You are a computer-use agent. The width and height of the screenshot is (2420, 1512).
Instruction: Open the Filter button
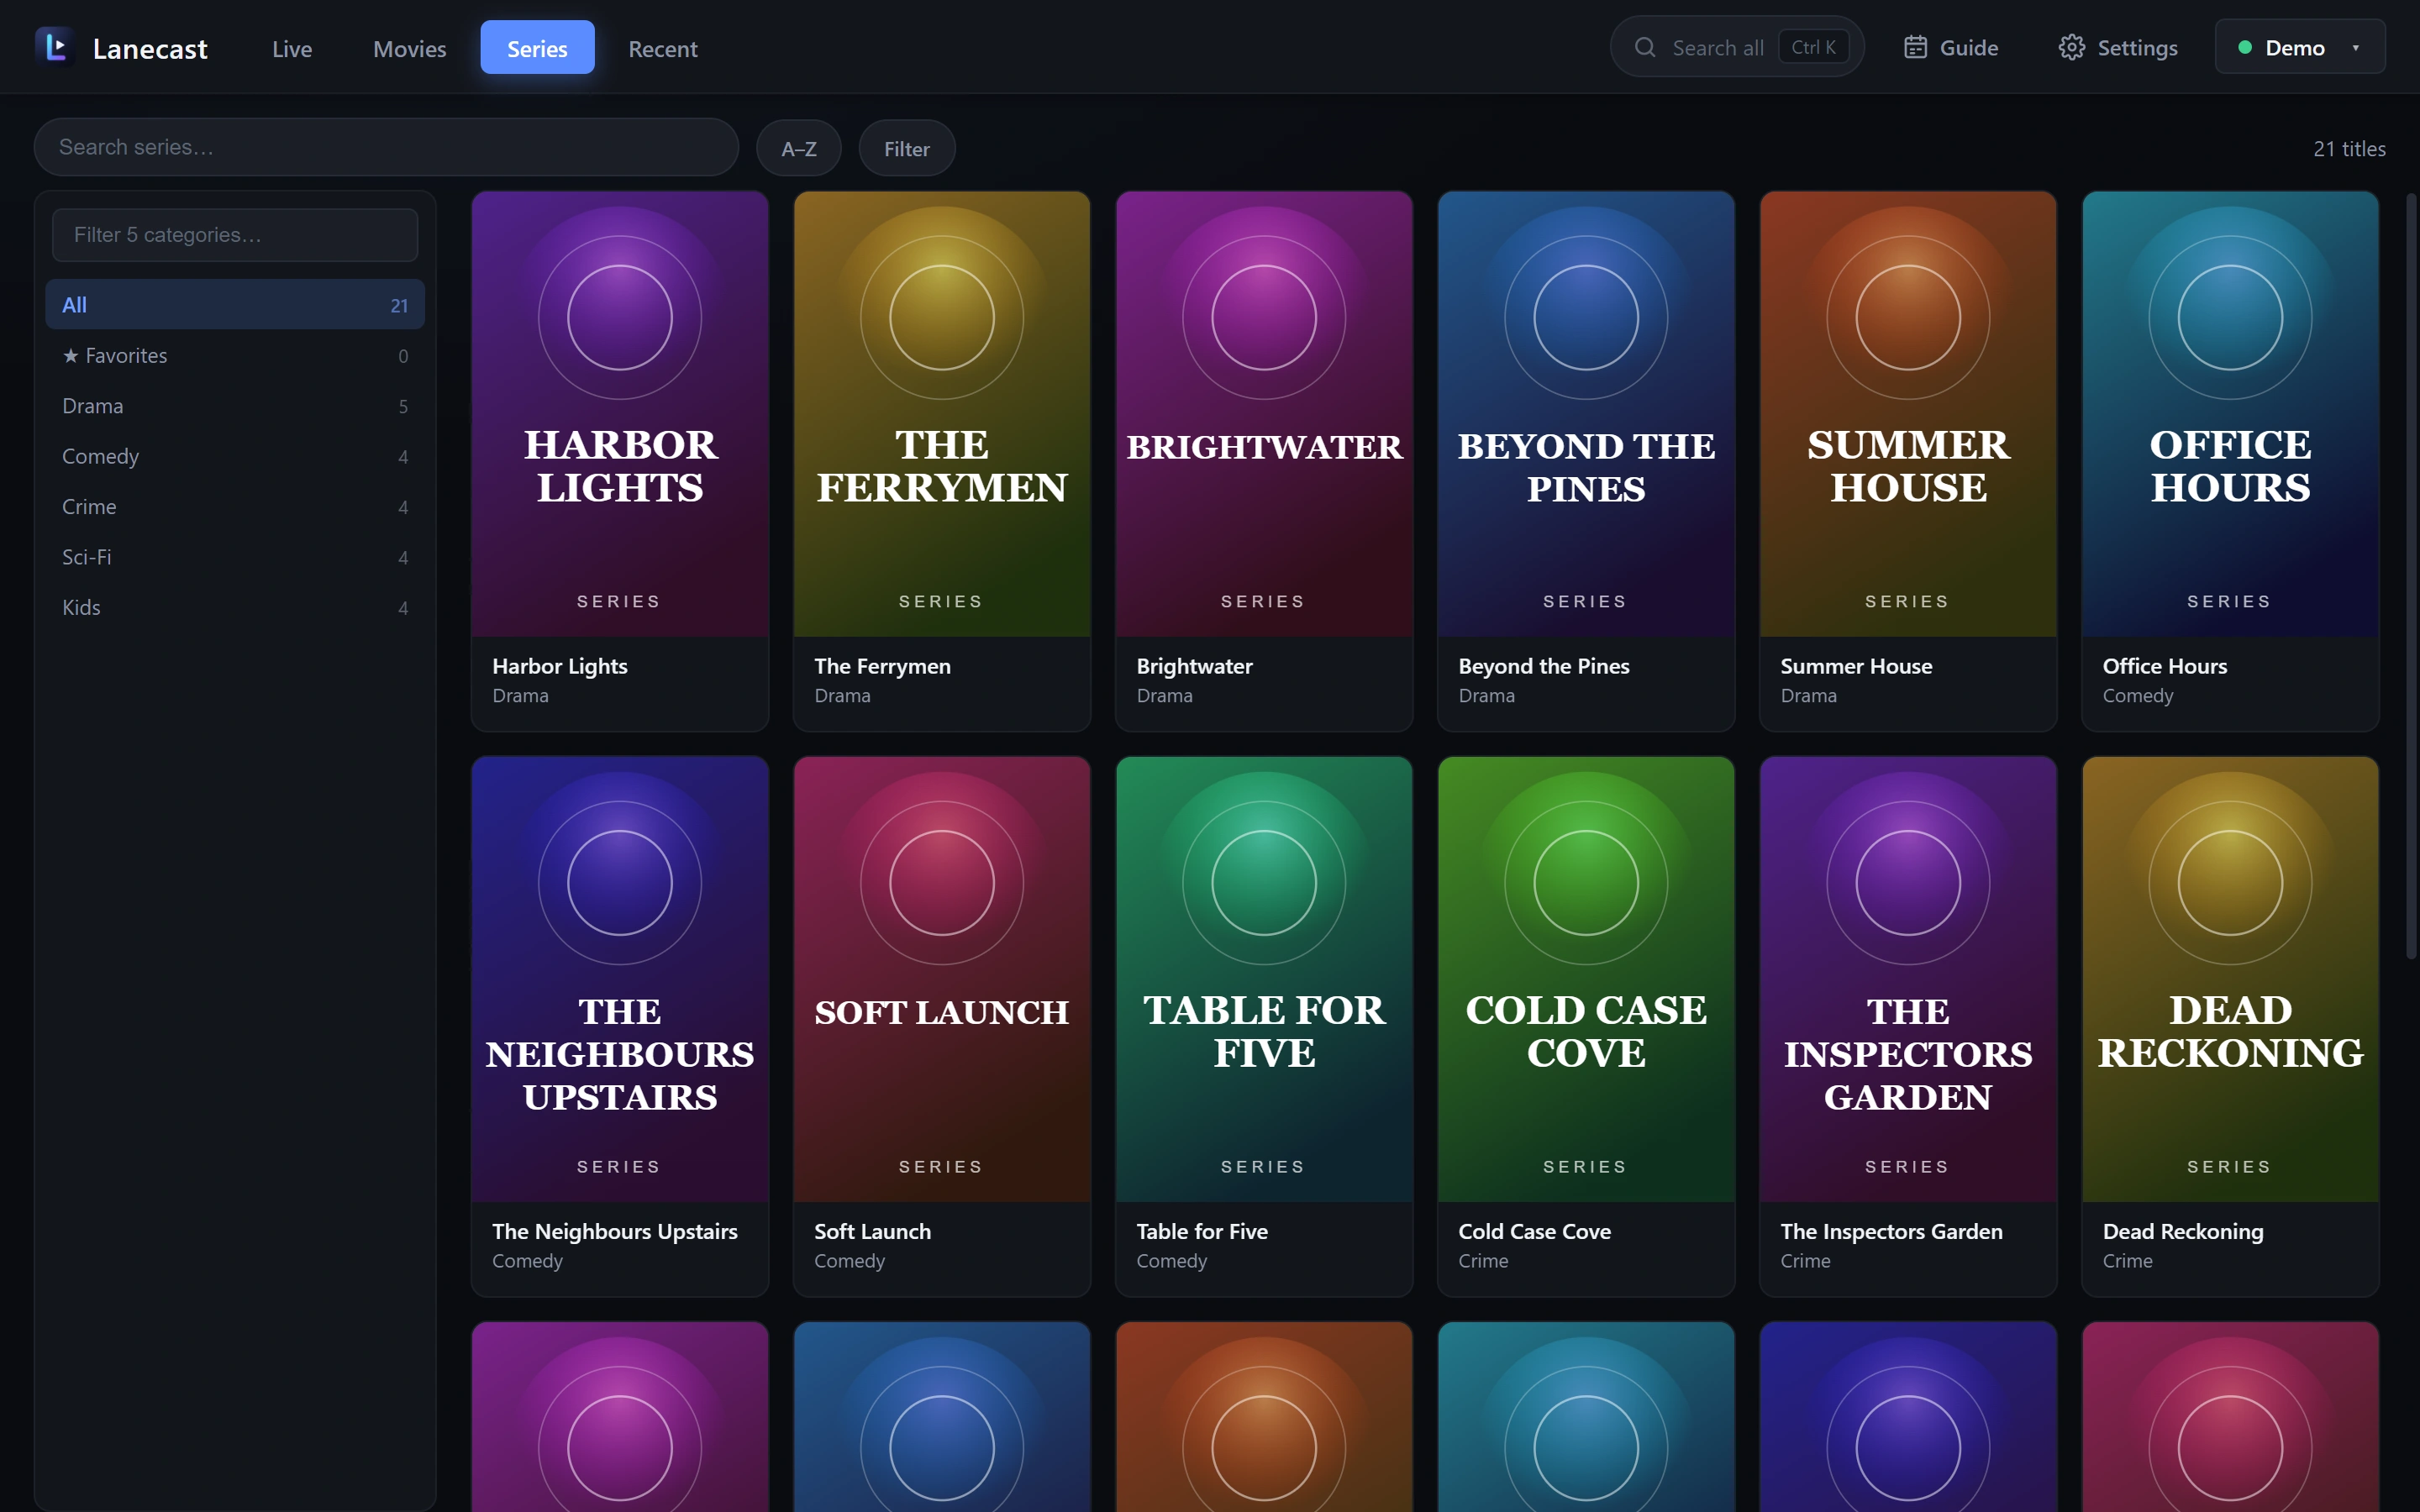pos(906,148)
